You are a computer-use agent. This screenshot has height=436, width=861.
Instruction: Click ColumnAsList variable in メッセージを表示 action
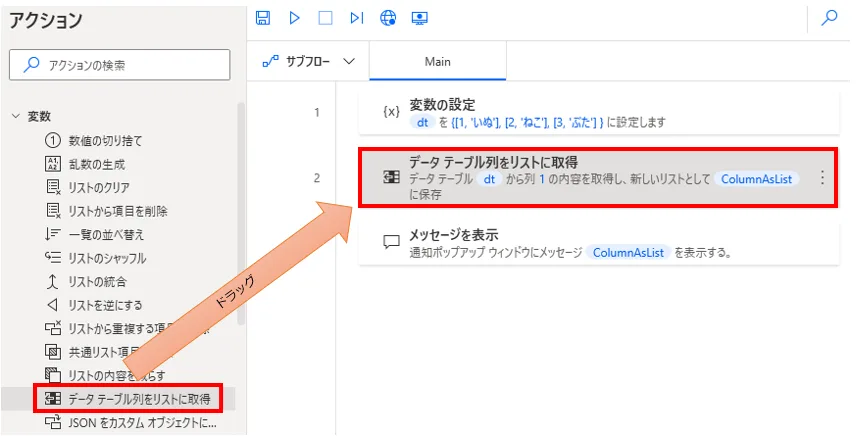click(628, 253)
